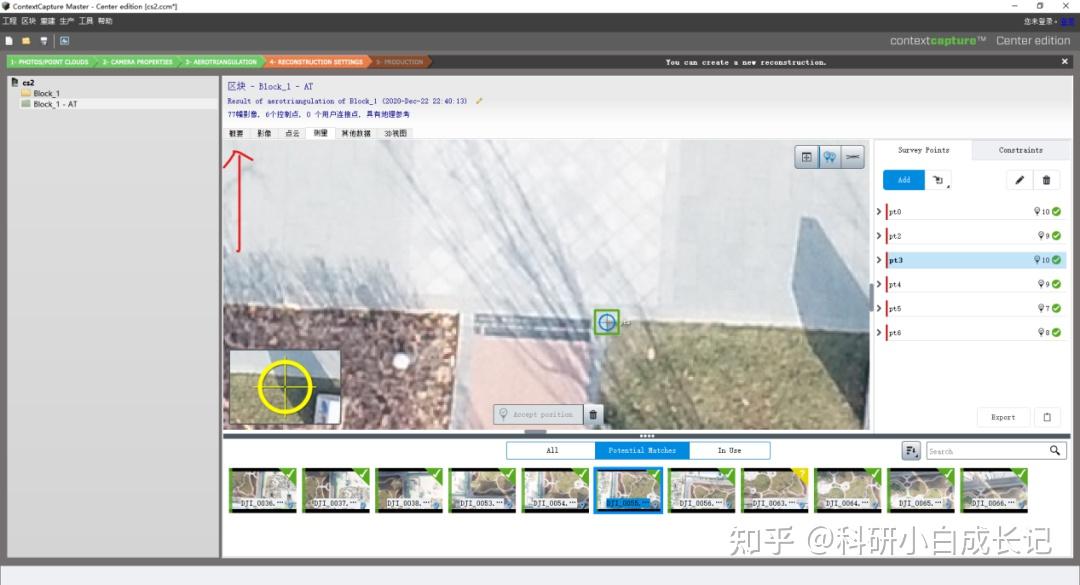This screenshot has height=585, width=1080.
Task: Select the Potential Matches filter
Action: tap(642, 451)
